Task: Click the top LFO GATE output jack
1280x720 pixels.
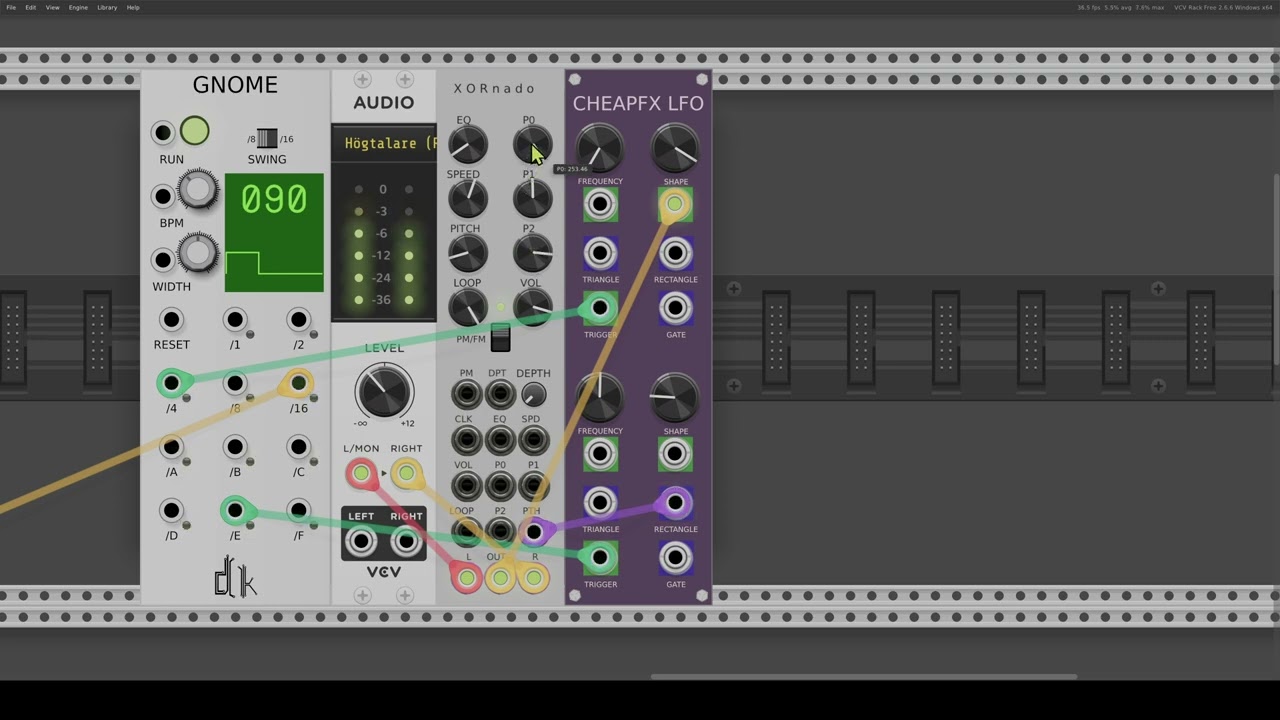Action: click(675, 309)
